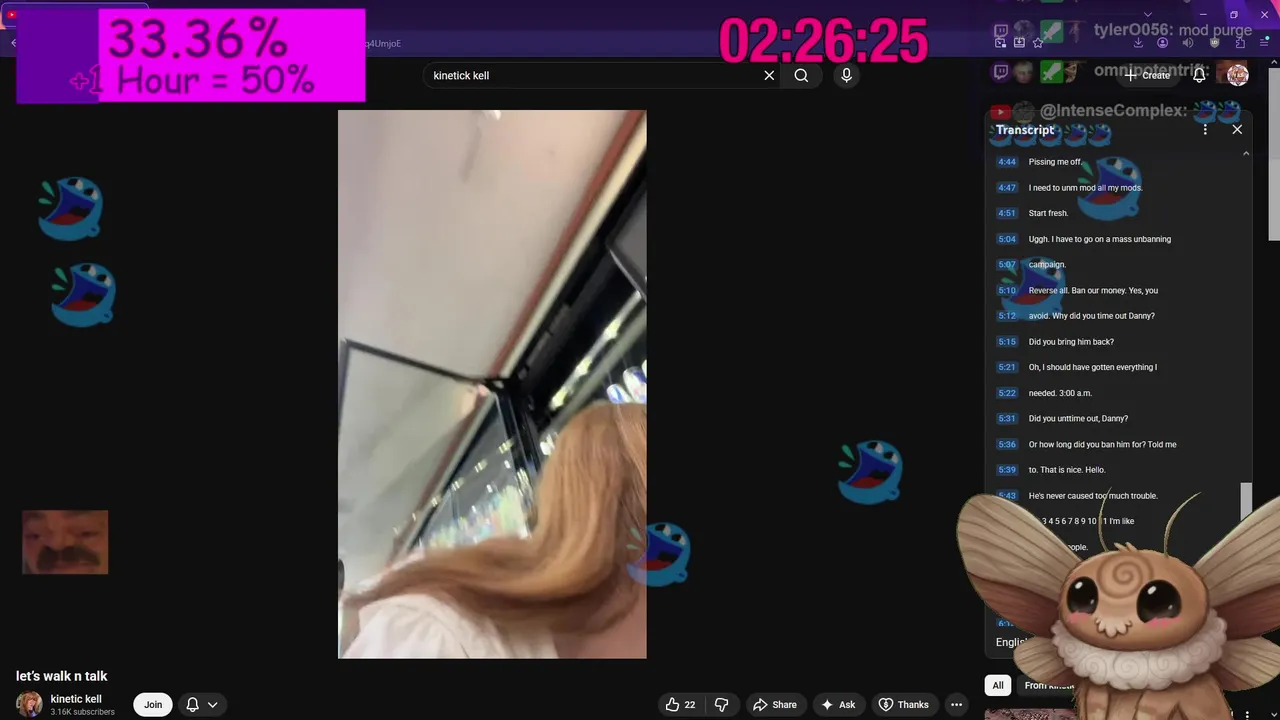Select transcript line 'Or how long did you ban him for? Told me'
The width and height of the screenshot is (1280, 720).
[x=1103, y=444]
